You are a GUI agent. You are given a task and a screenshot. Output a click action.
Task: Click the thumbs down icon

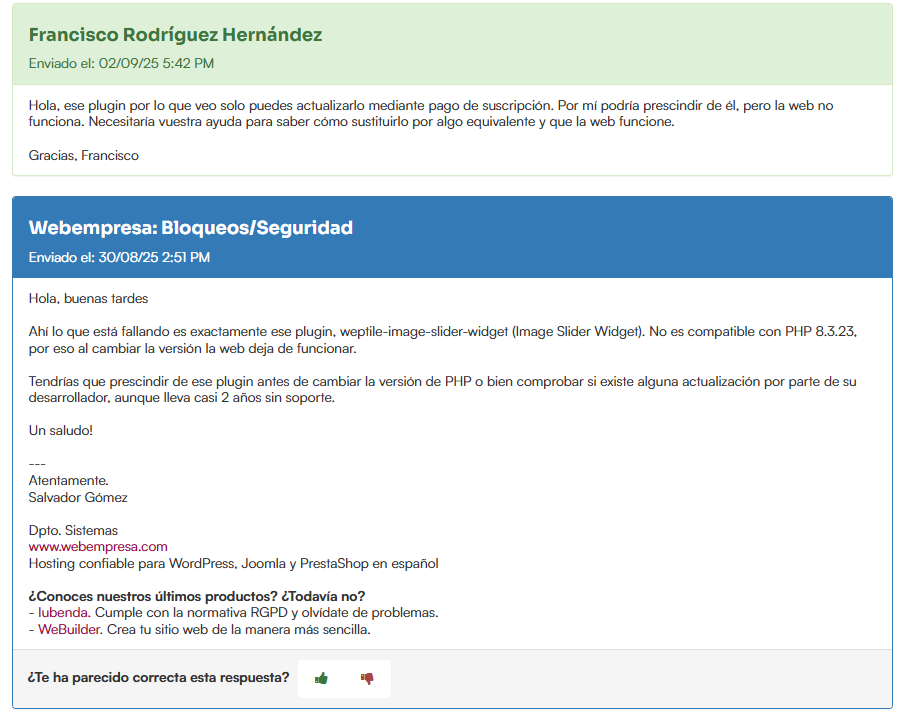click(x=367, y=678)
